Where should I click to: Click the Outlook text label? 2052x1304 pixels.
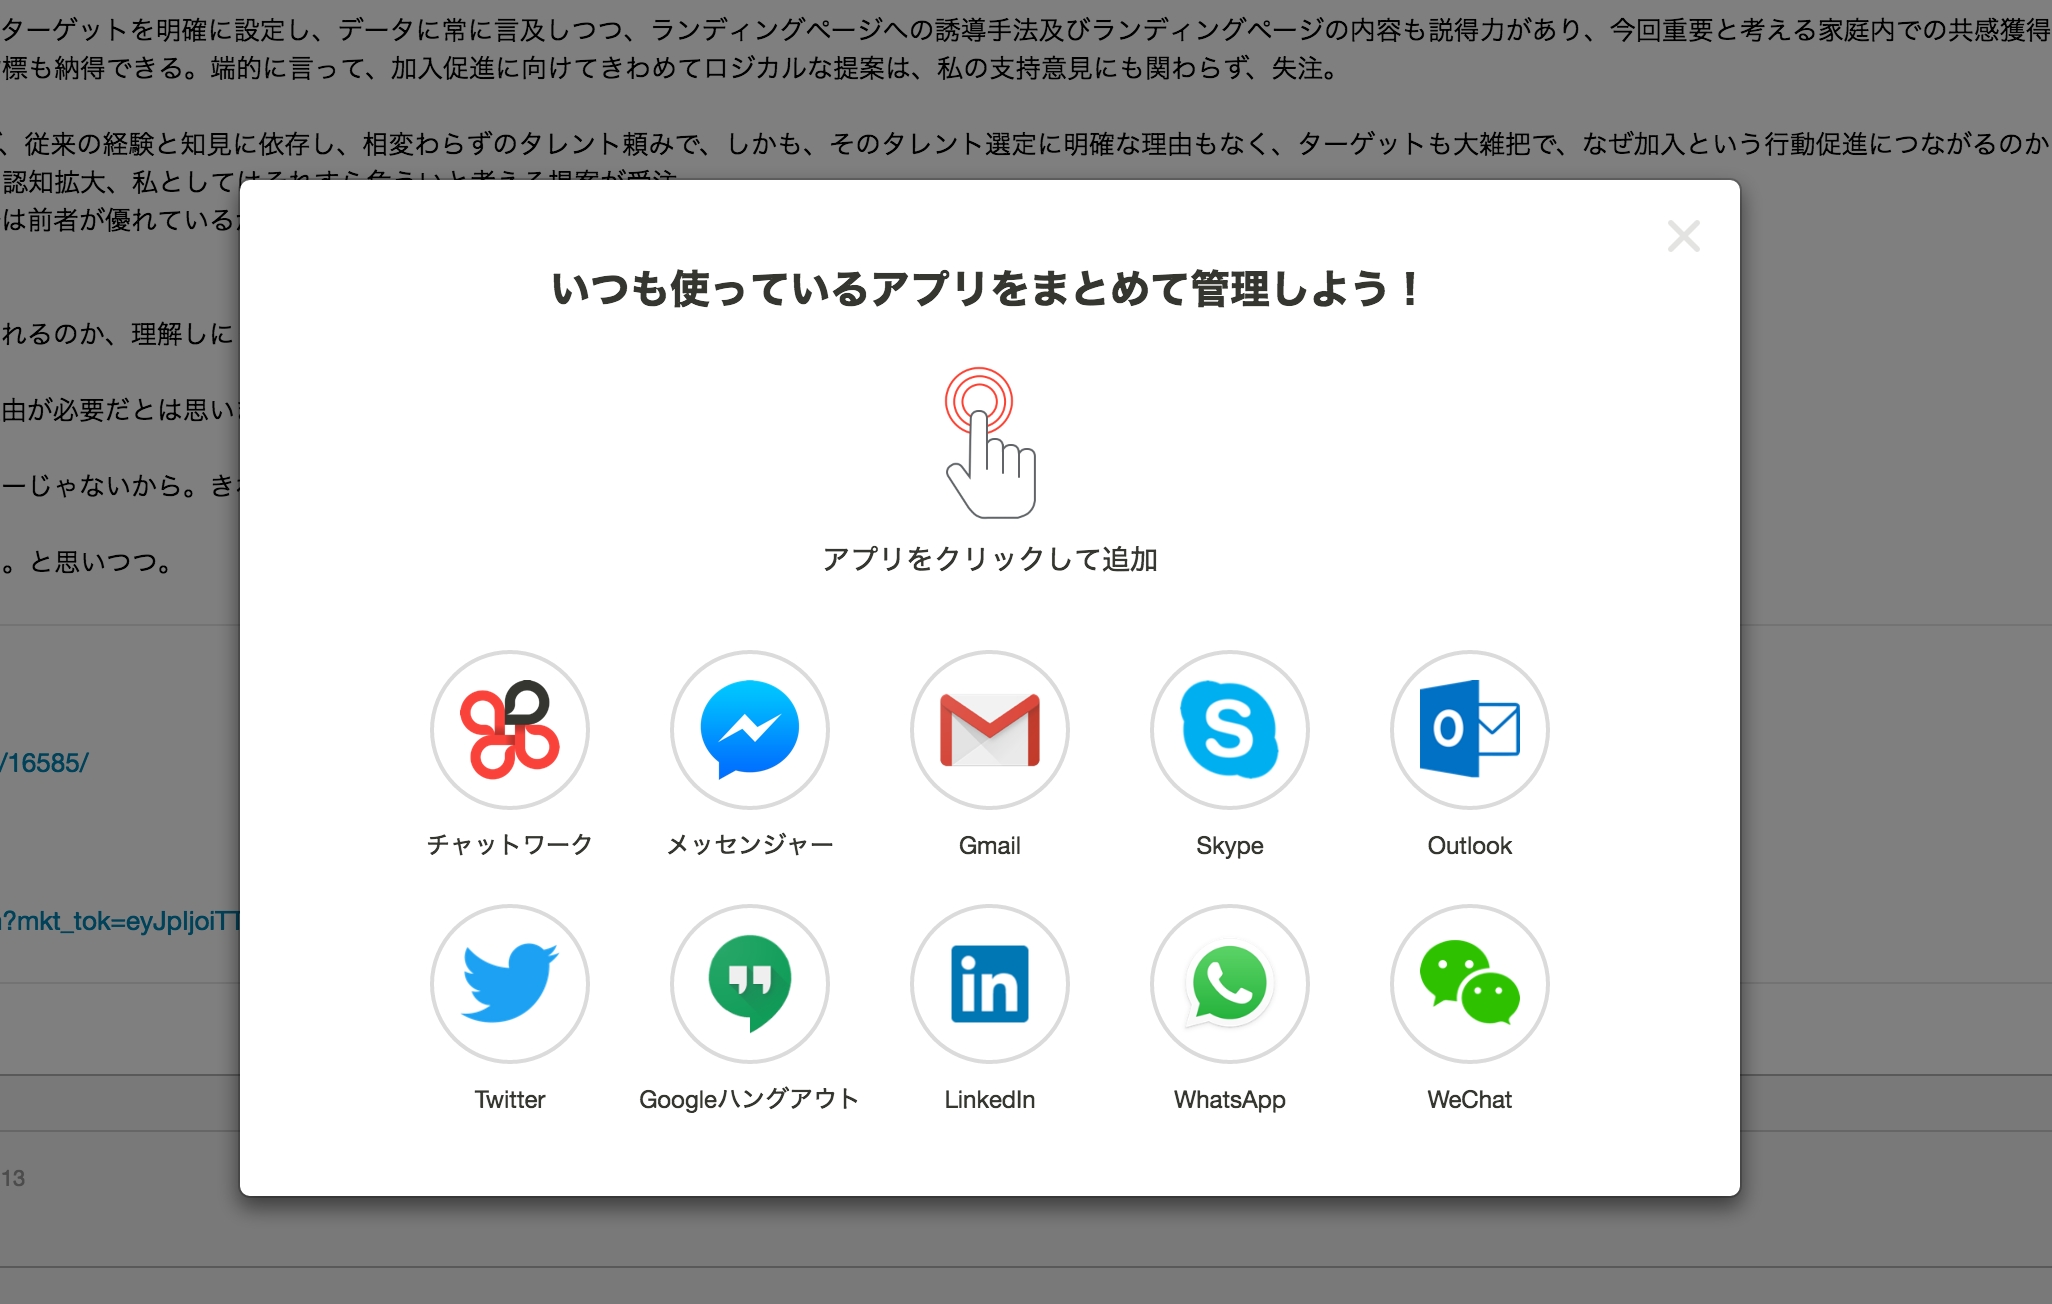point(1470,845)
